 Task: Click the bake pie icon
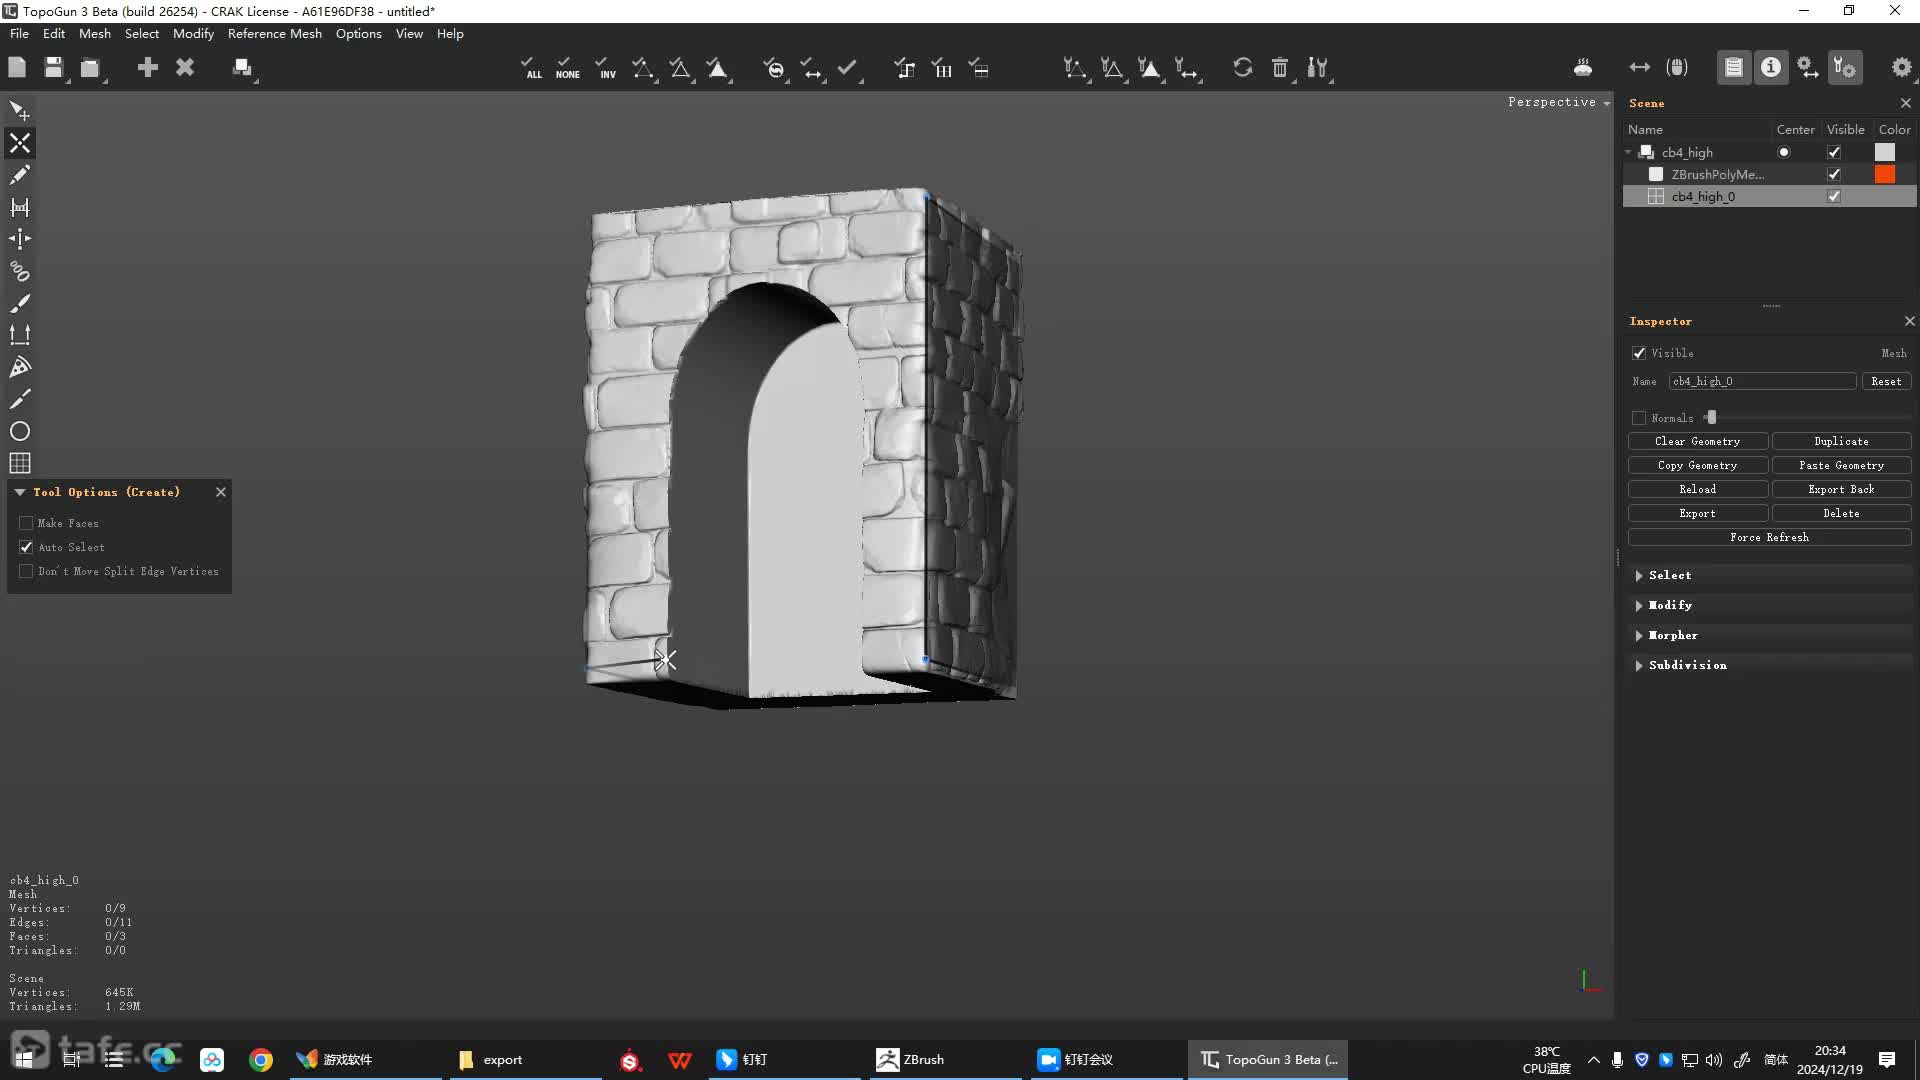[x=1582, y=67]
